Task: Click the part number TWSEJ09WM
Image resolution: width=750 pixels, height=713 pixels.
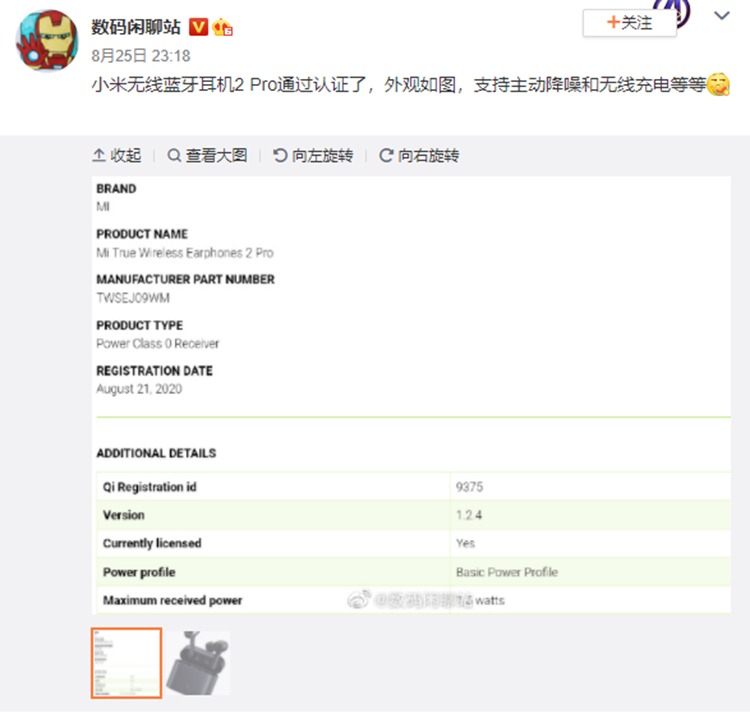Action: tap(133, 298)
